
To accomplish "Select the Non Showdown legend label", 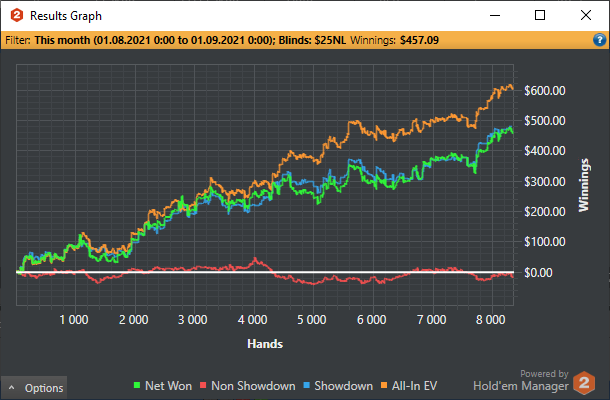I will click(x=253, y=386).
